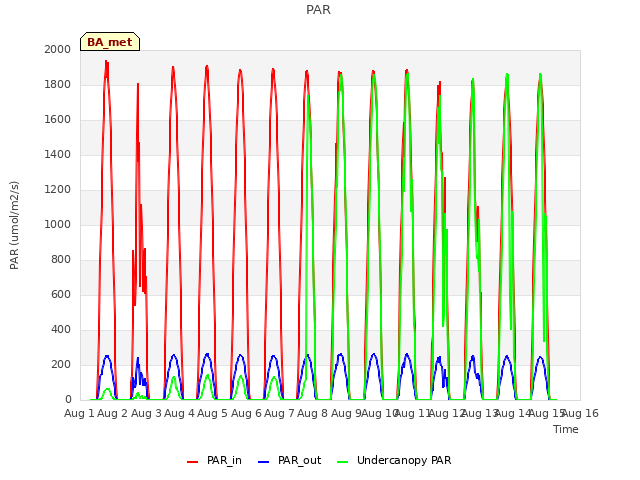Click the 2000 y-axis tick value
This screenshot has height=480, width=640.
[x=58, y=49]
